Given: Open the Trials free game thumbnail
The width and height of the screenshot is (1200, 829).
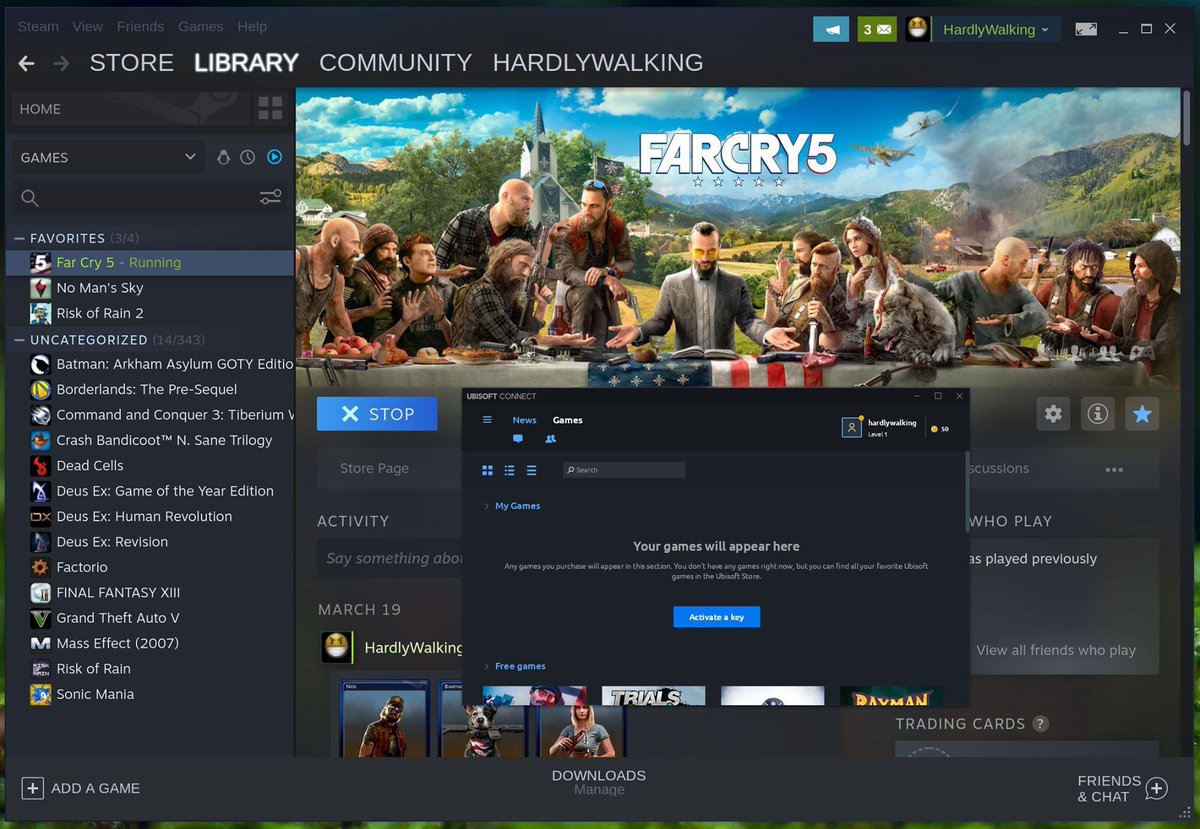Looking at the screenshot, I should [x=653, y=696].
